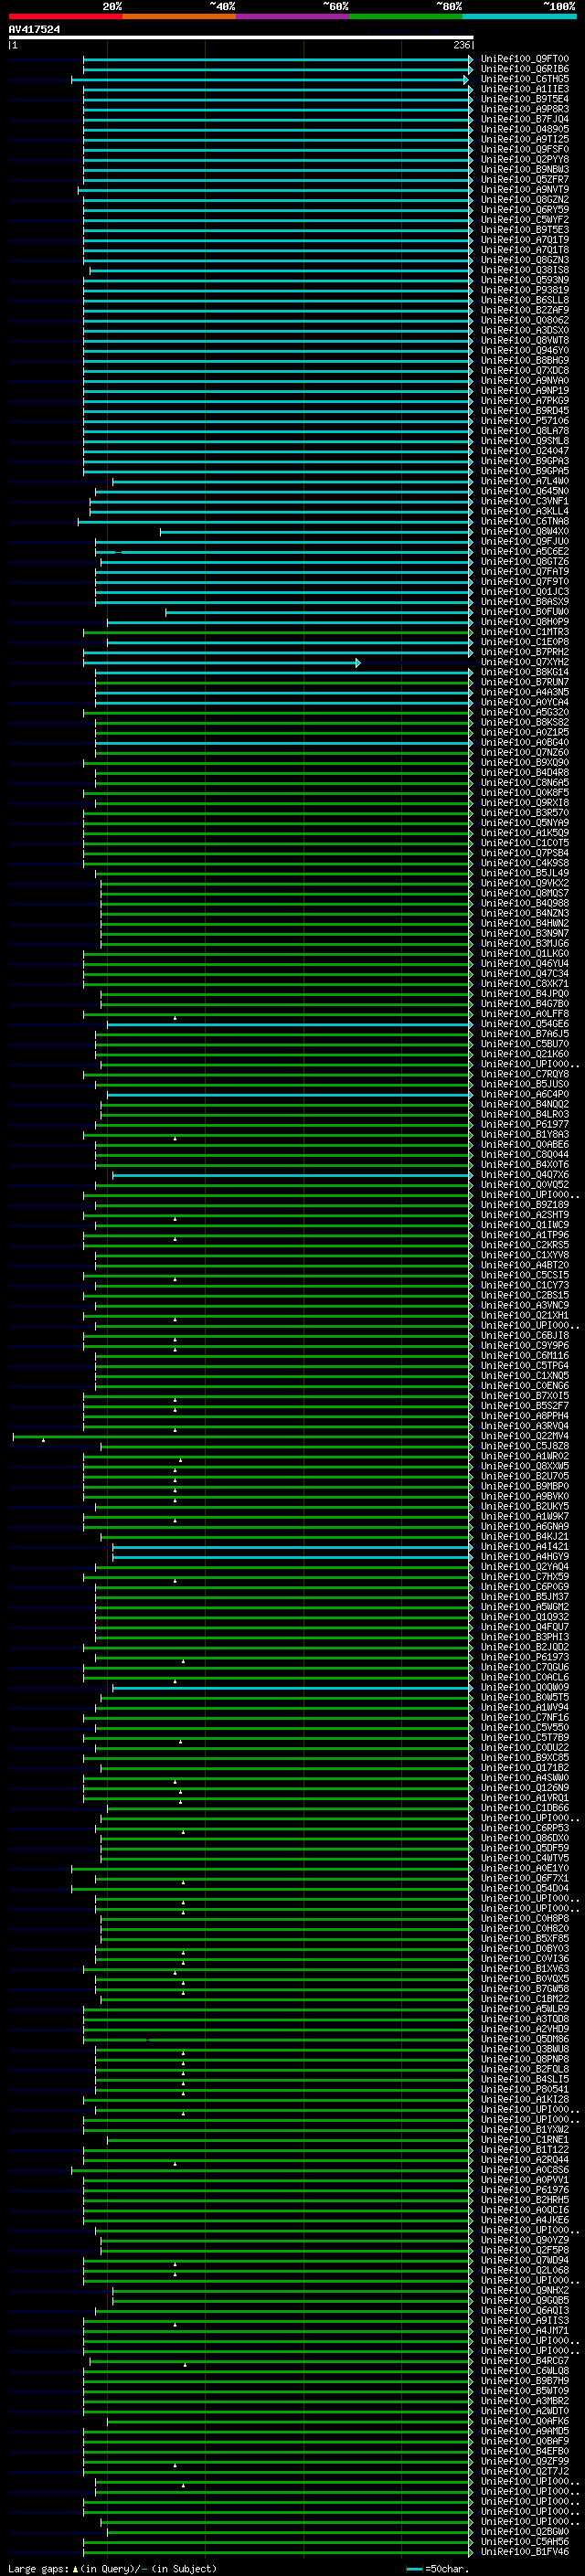The width and height of the screenshot is (585, 2576).
Task: Click the red 20% identity color bar
Action: pyautogui.click(x=65, y=16)
